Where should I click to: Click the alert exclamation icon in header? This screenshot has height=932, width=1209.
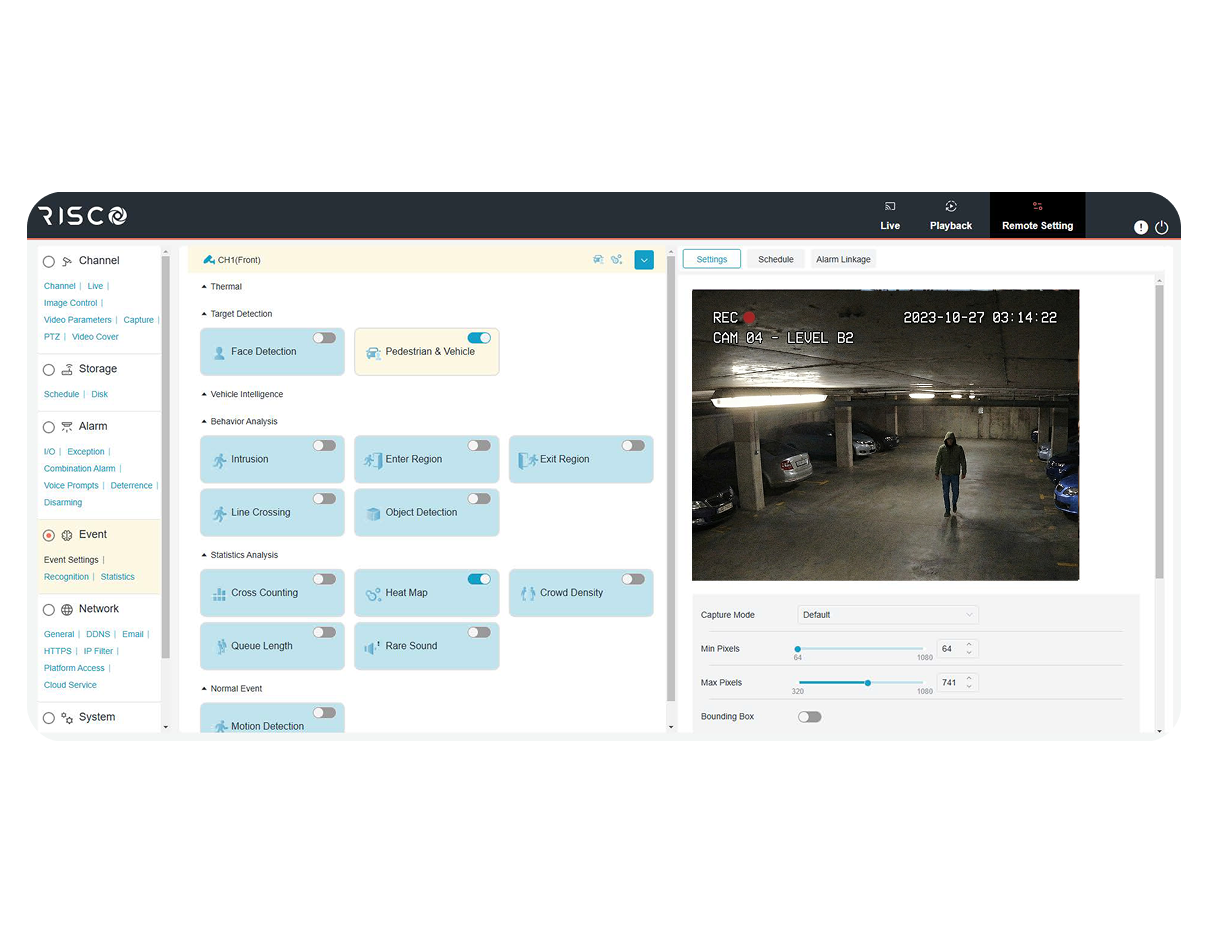click(1141, 227)
